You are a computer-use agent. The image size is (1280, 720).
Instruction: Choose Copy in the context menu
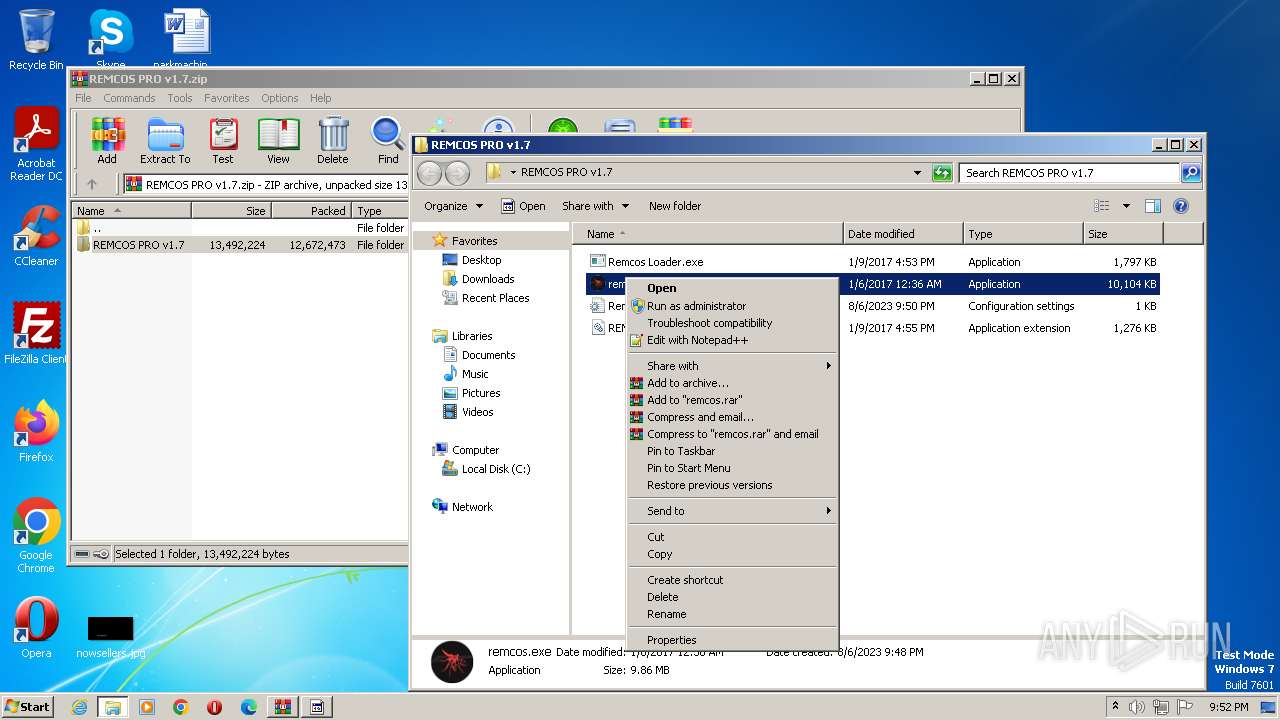(732, 554)
